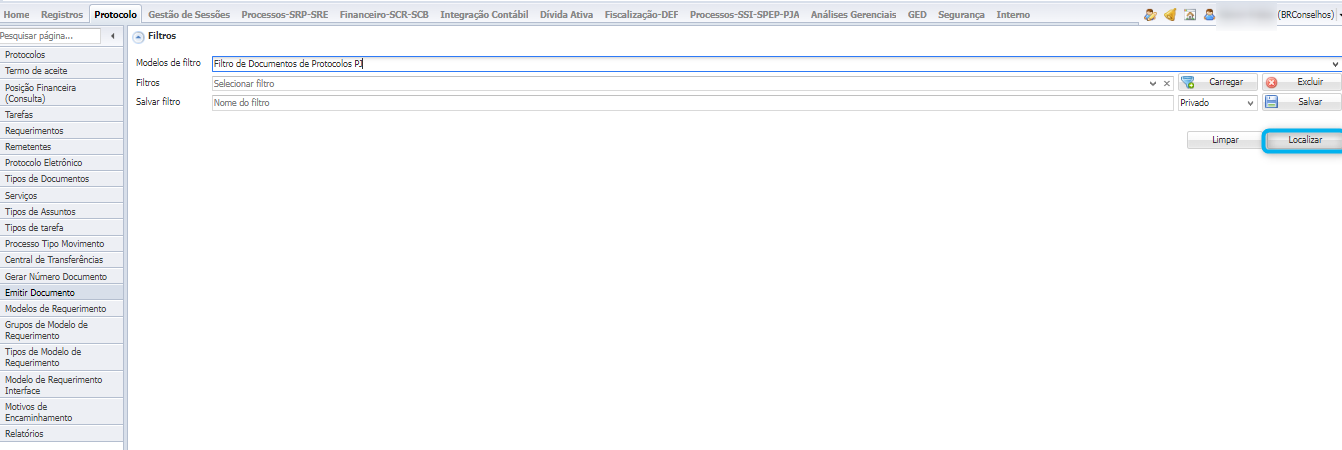The image size is (1342, 450).
Task: Select Modelo de Requerimento Interface in sidebar
Action: pos(62,385)
